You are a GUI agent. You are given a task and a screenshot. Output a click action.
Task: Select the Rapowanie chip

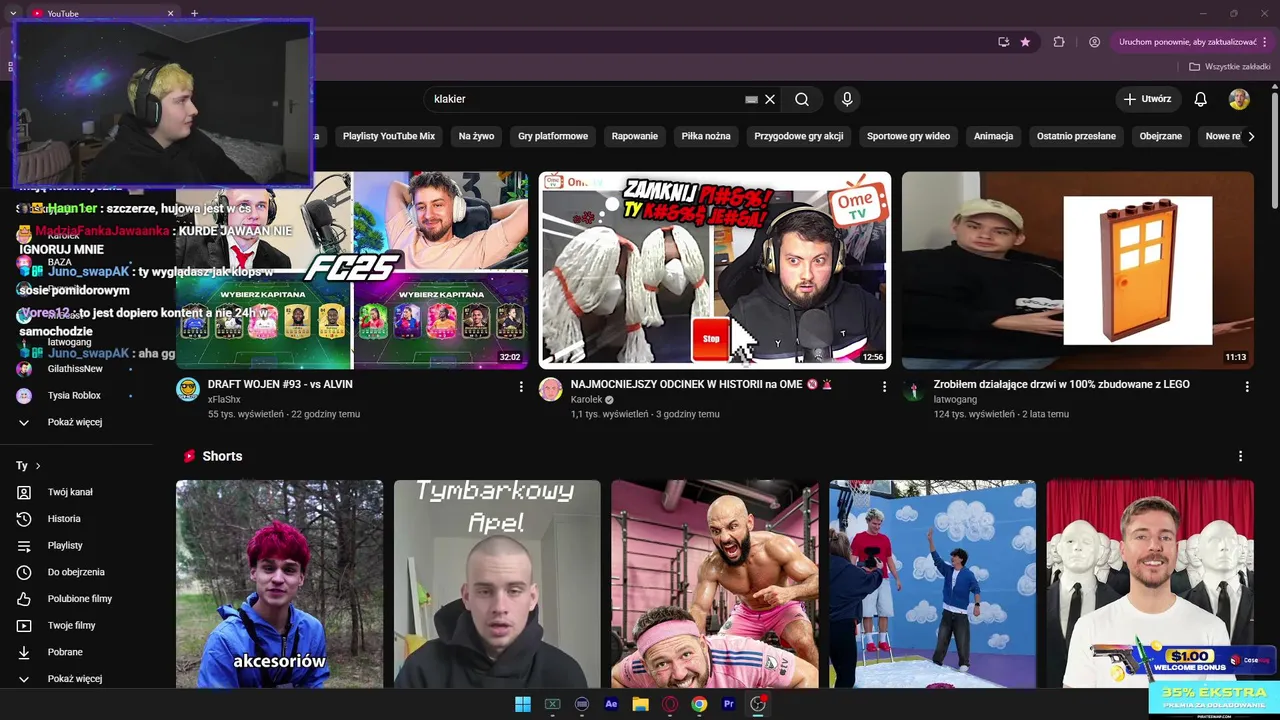(635, 136)
